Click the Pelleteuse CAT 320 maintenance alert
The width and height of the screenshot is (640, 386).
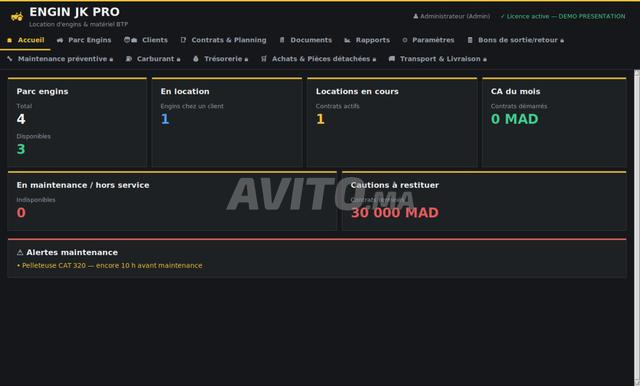(x=110, y=265)
